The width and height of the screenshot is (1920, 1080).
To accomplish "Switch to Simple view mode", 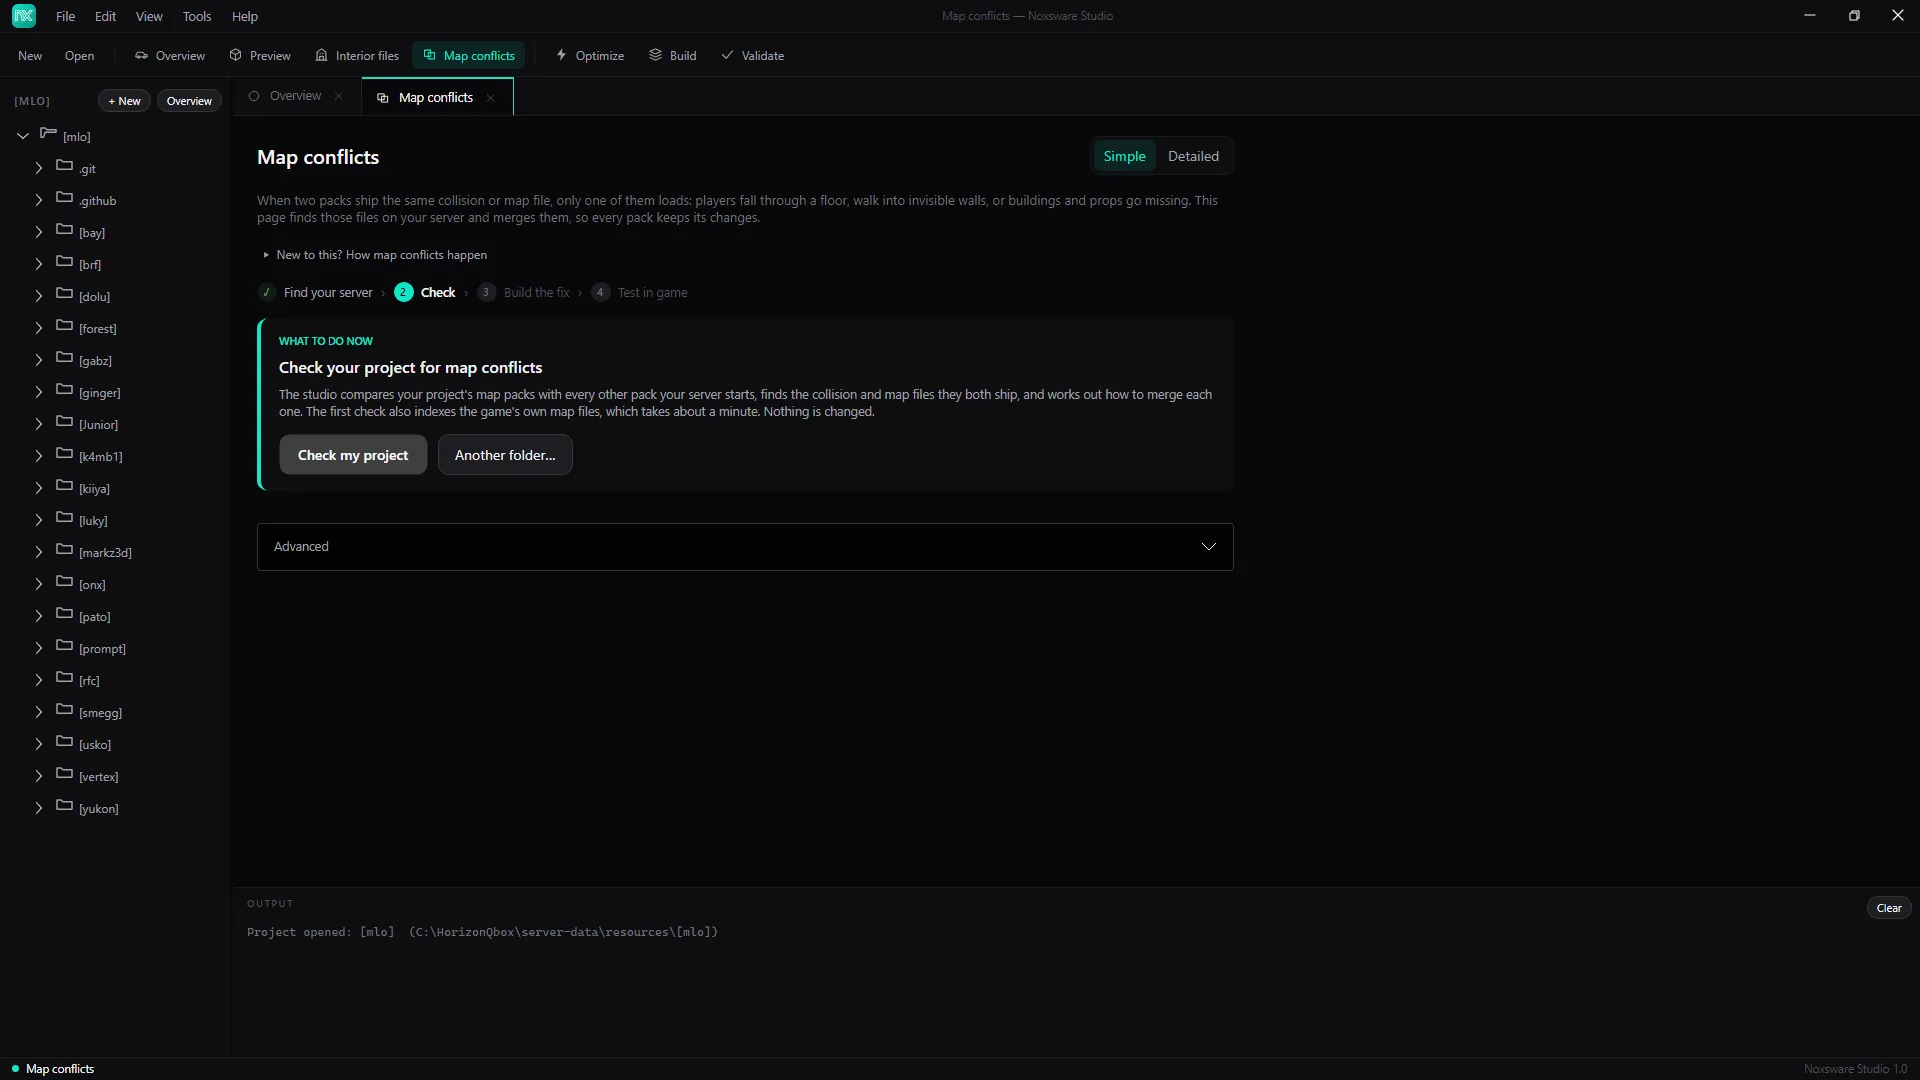I will 1124,156.
